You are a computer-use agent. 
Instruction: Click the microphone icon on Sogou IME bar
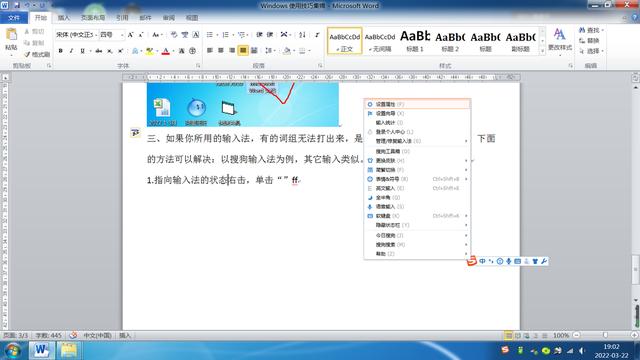509,261
